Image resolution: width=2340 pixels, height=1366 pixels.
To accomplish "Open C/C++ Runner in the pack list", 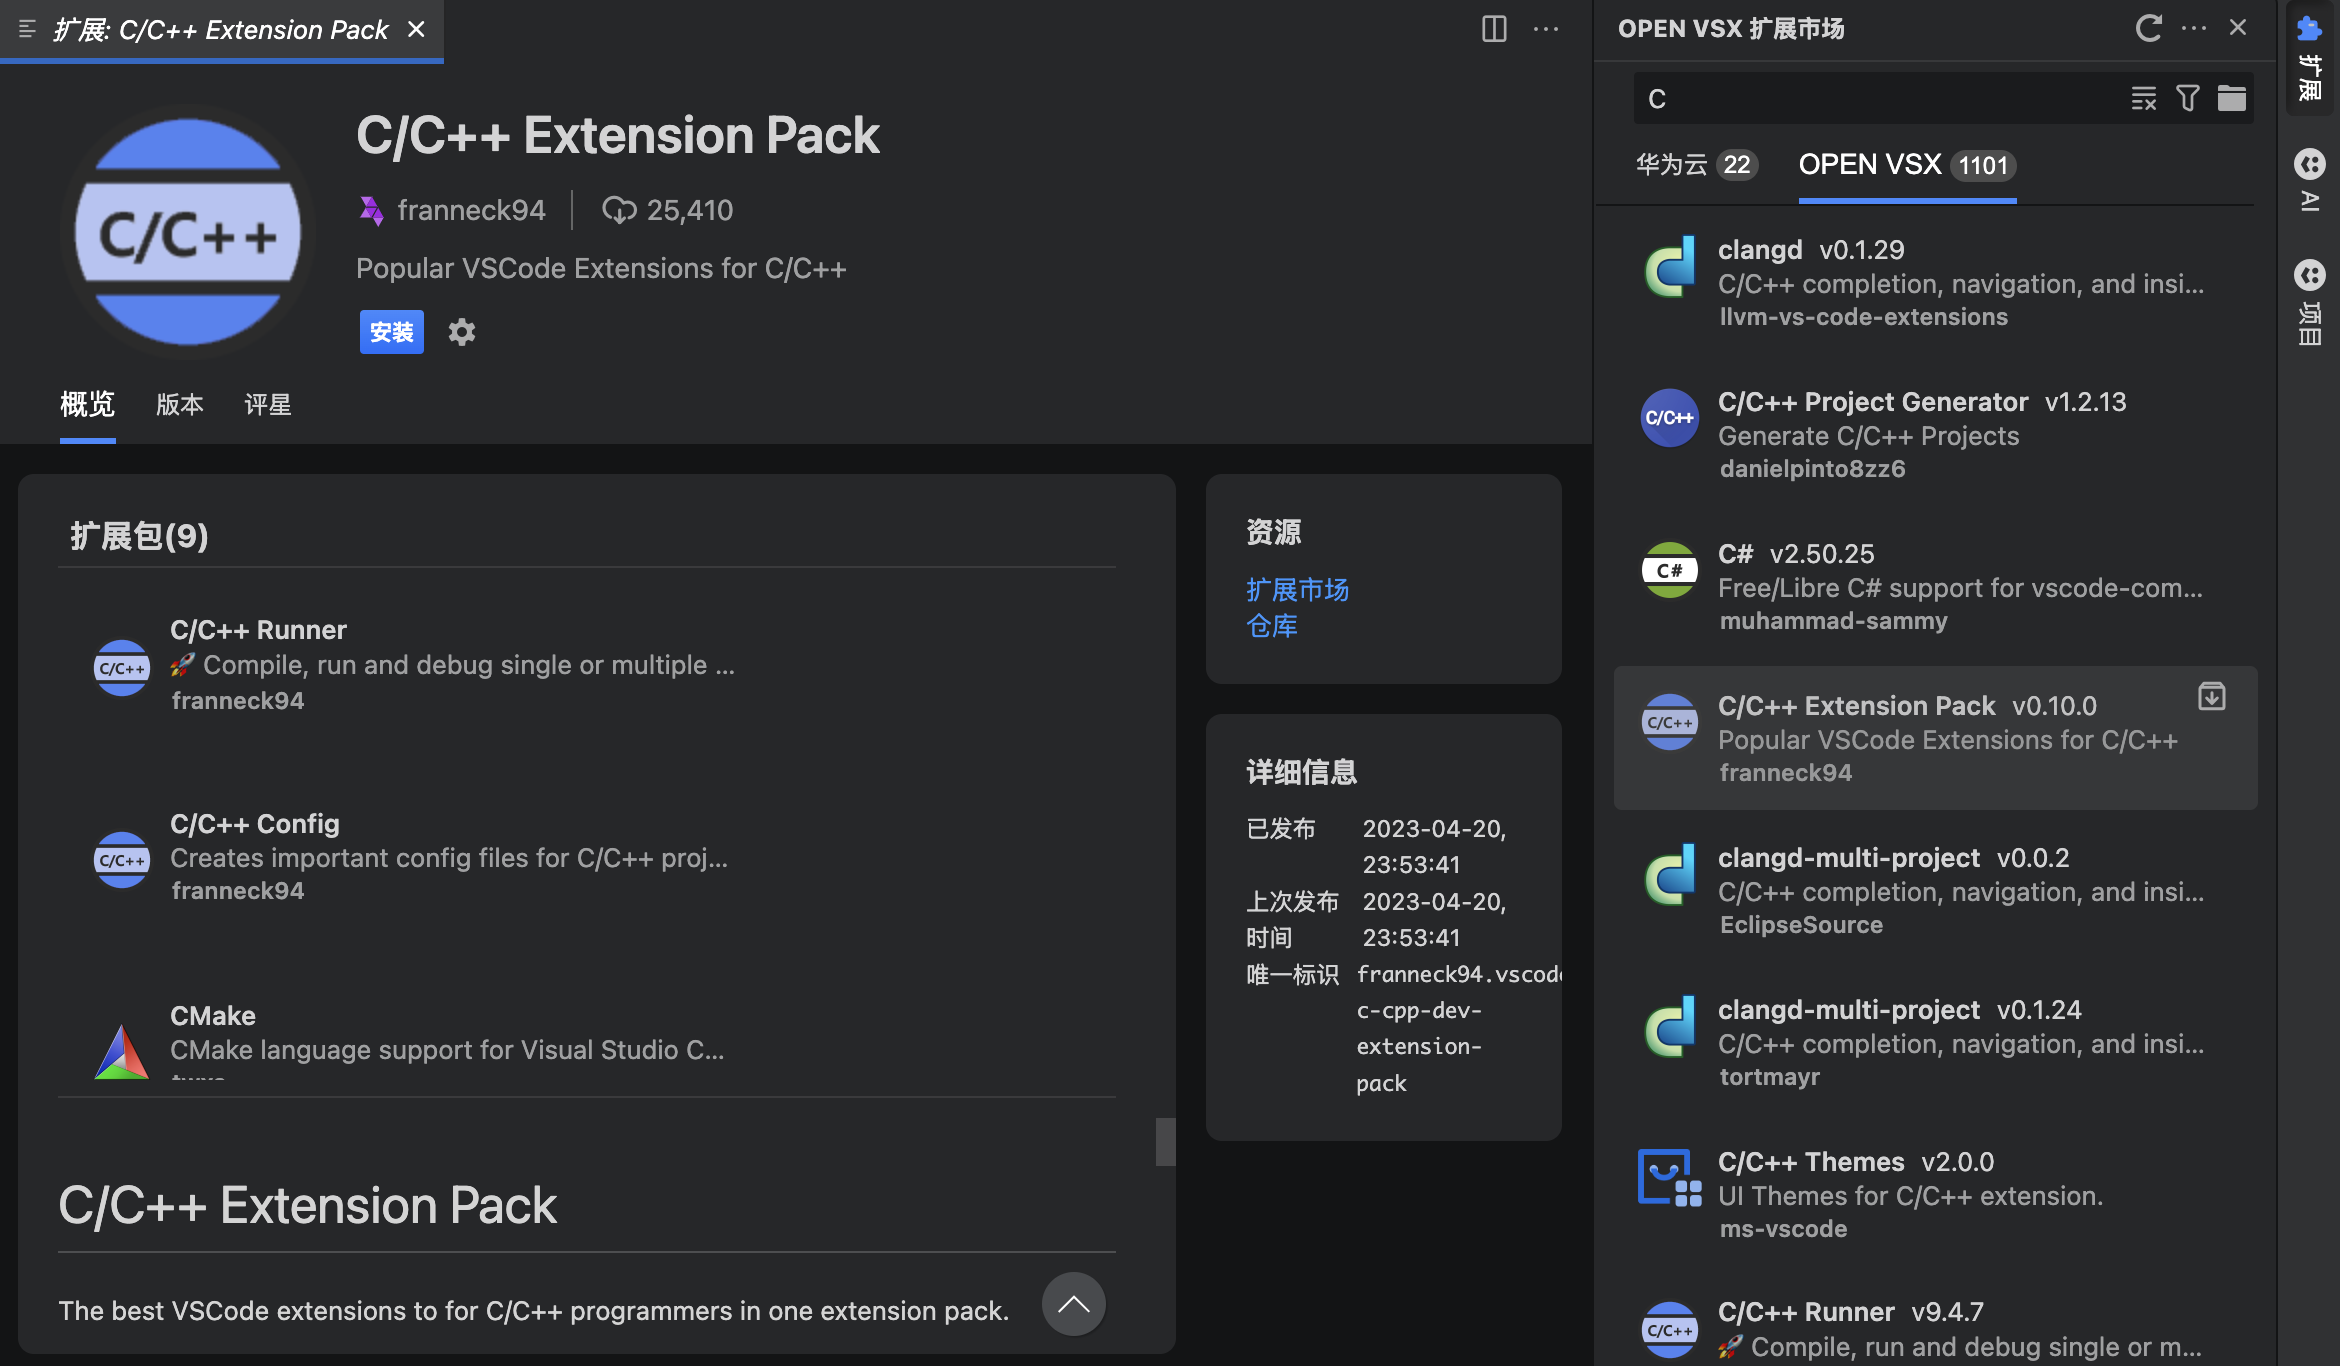I will coord(586,665).
